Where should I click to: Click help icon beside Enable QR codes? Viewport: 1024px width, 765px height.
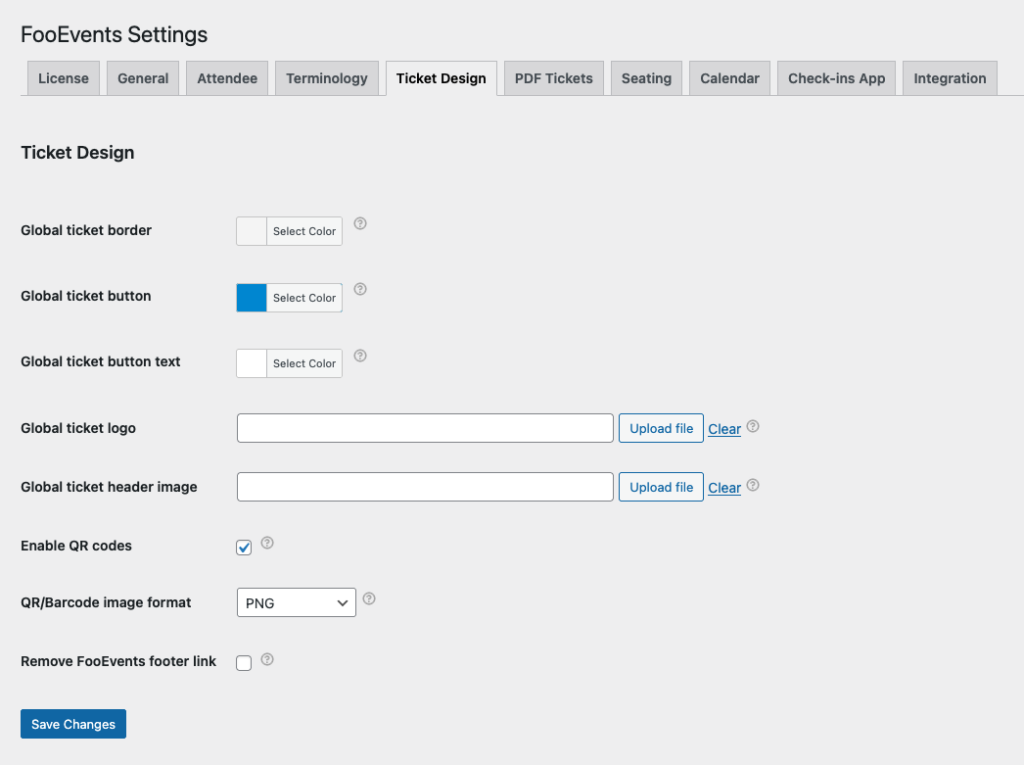click(x=267, y=543)
